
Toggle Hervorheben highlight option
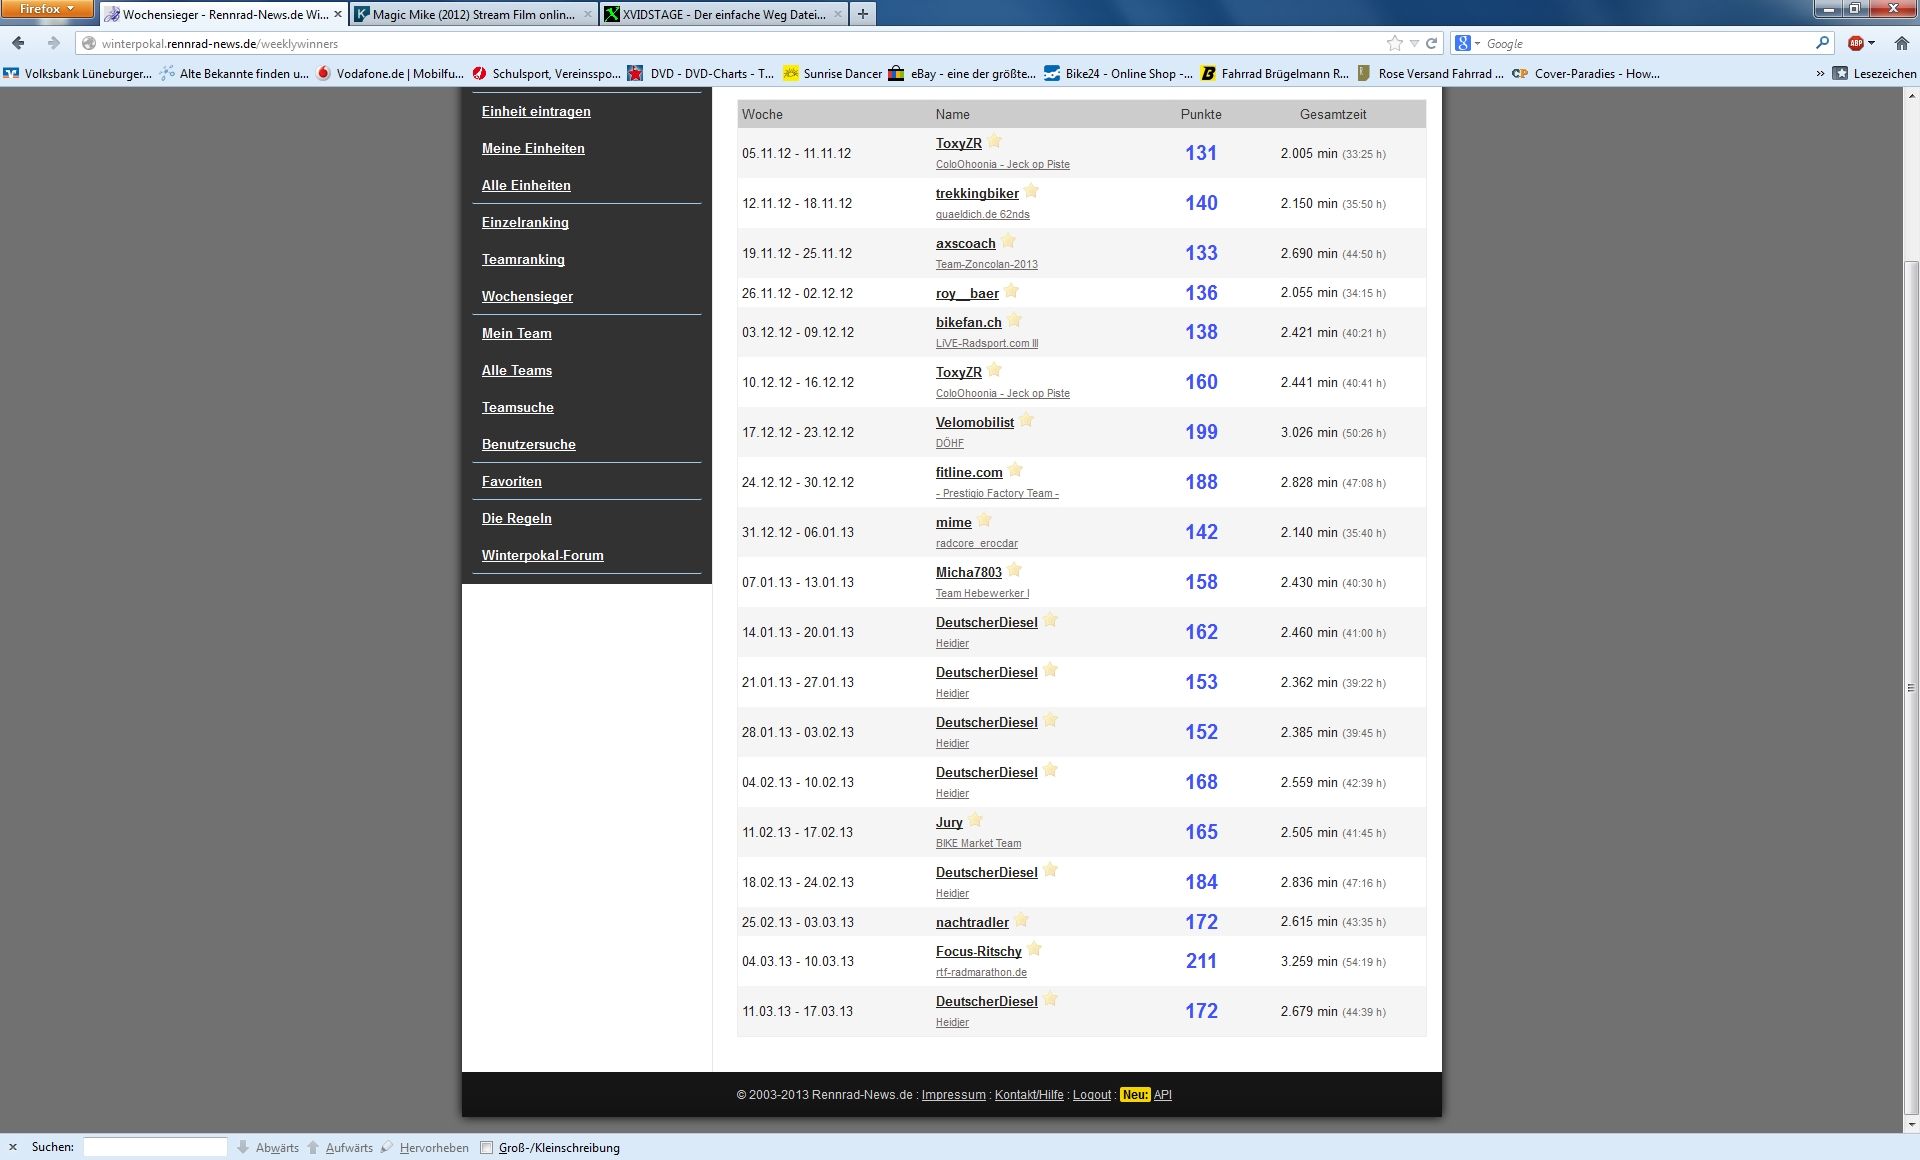(x=433, y=1147)
